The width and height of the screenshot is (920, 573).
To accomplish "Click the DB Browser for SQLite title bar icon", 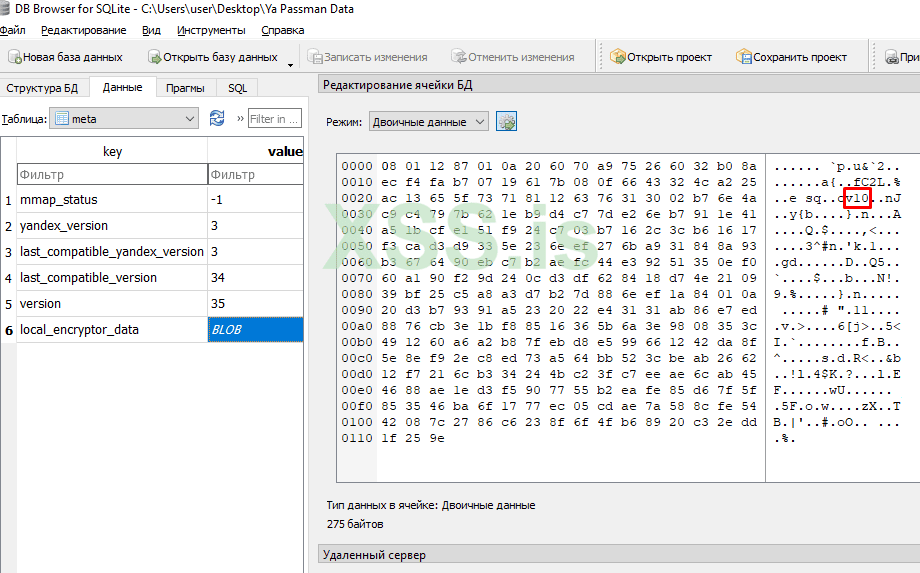I will (5, 8).
